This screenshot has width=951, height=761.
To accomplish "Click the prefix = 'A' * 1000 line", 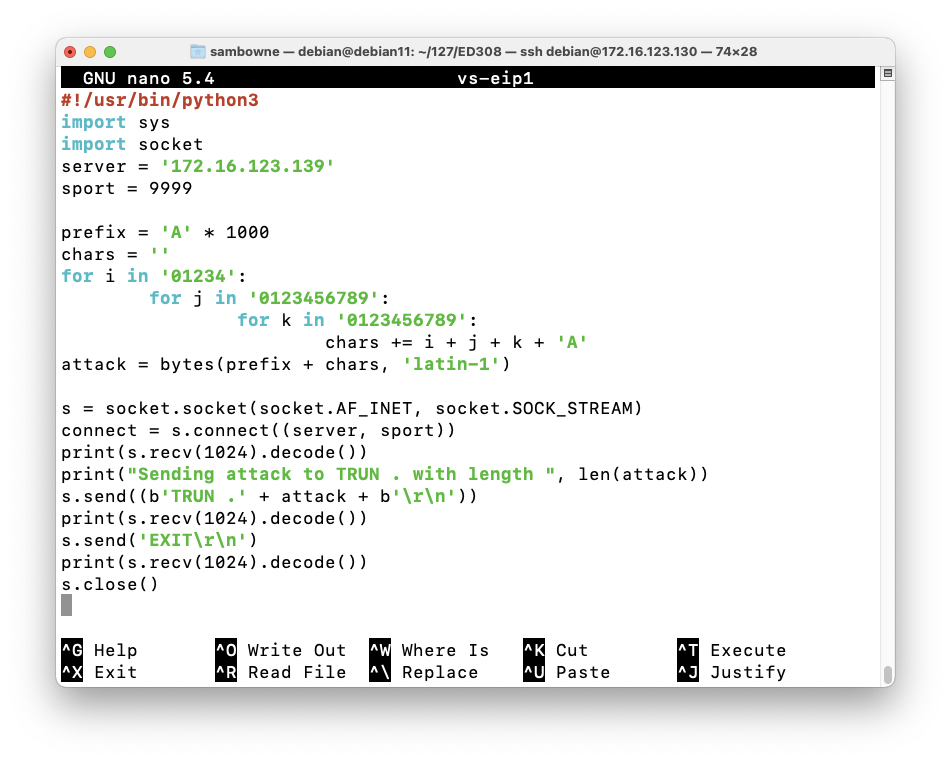I will click(165, 232).
